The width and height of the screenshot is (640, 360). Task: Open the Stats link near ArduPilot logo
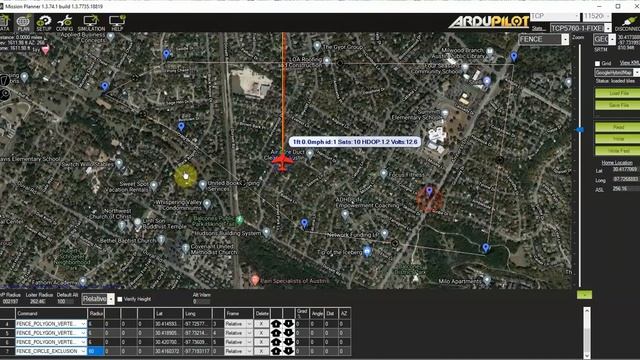[x=538, y=29]
